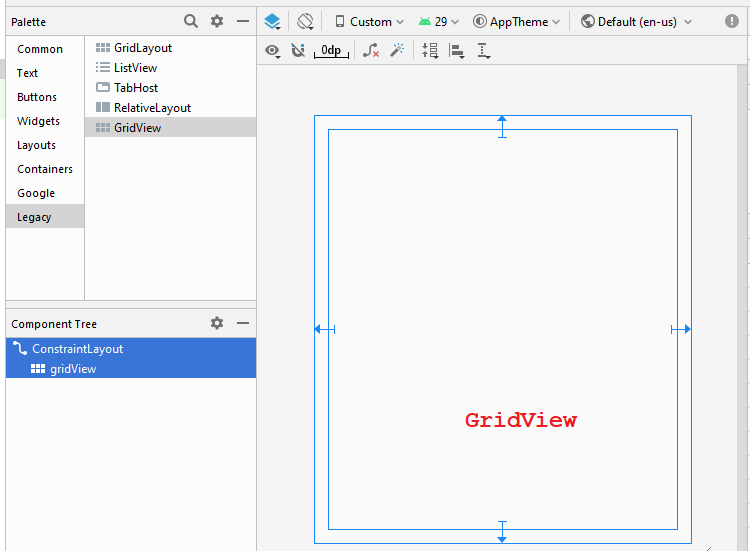Open Guidelines options icon
The height and width of the screenshot is (551, 750).
click(x=483, y=51)
